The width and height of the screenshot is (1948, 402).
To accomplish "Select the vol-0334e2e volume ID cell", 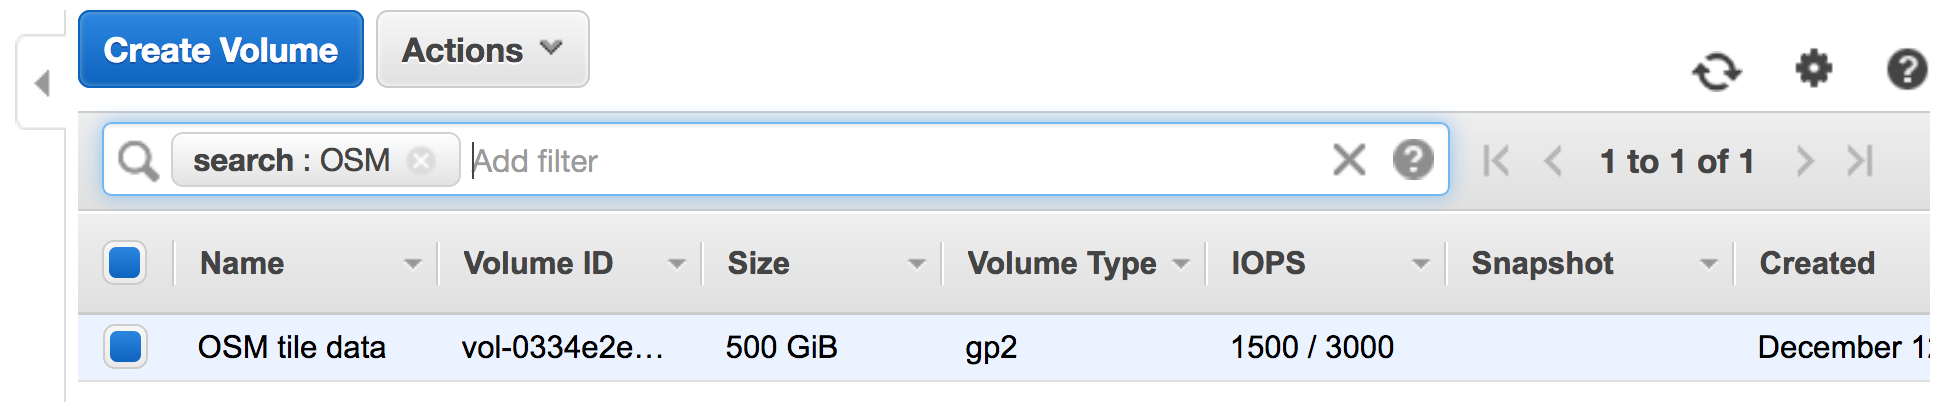I will (x=563, y=347).
